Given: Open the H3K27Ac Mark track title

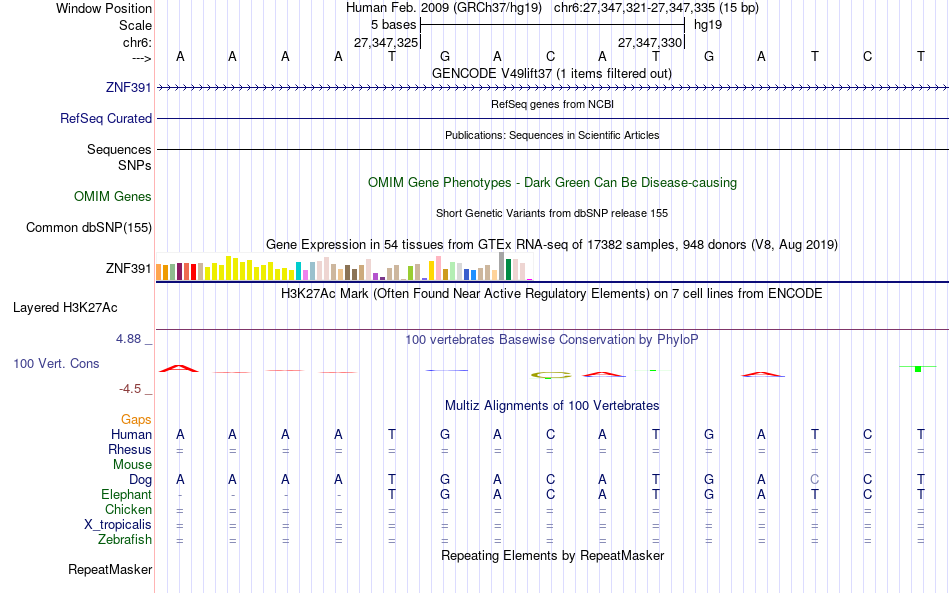Looking at the screenshot, I should click(552, 294).
